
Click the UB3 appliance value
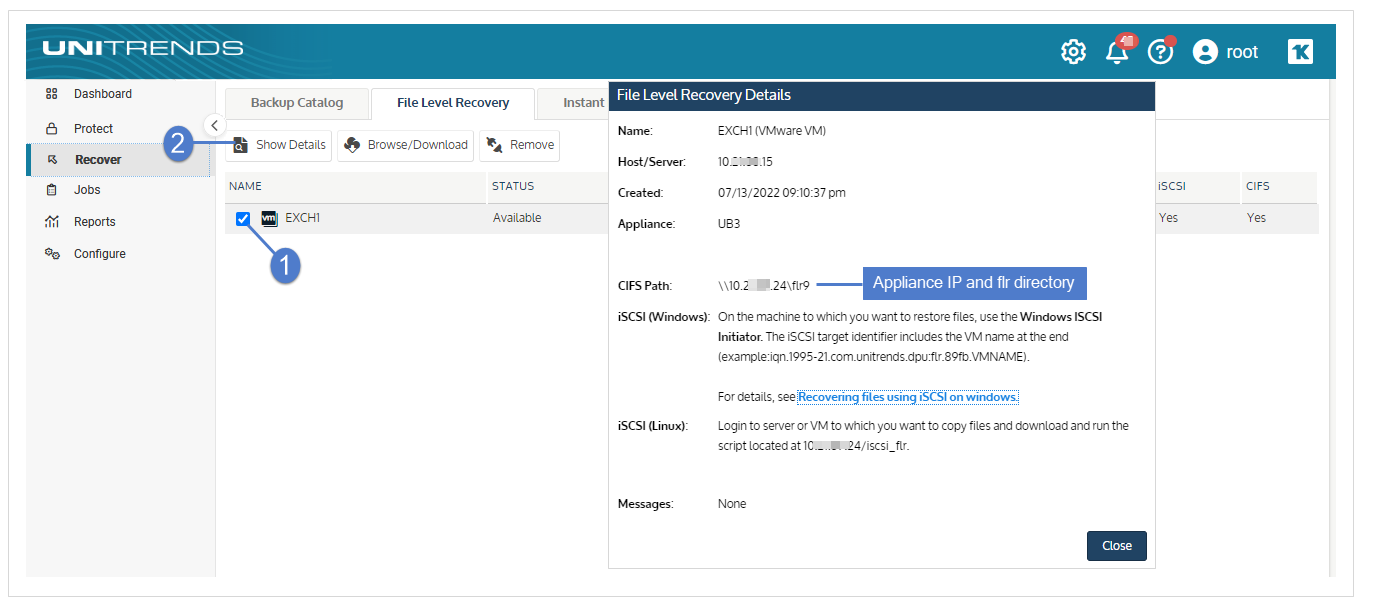tap(729, 225)
